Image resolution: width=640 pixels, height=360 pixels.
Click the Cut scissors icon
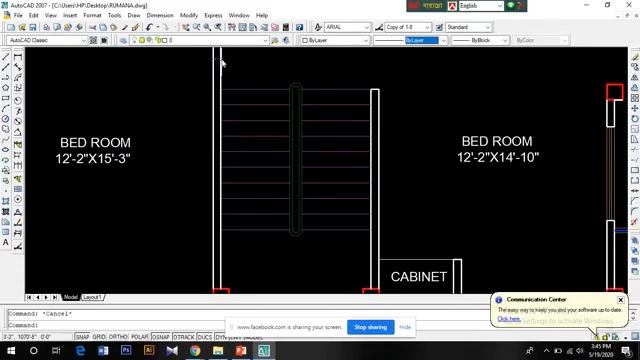(x=93, y=27)
